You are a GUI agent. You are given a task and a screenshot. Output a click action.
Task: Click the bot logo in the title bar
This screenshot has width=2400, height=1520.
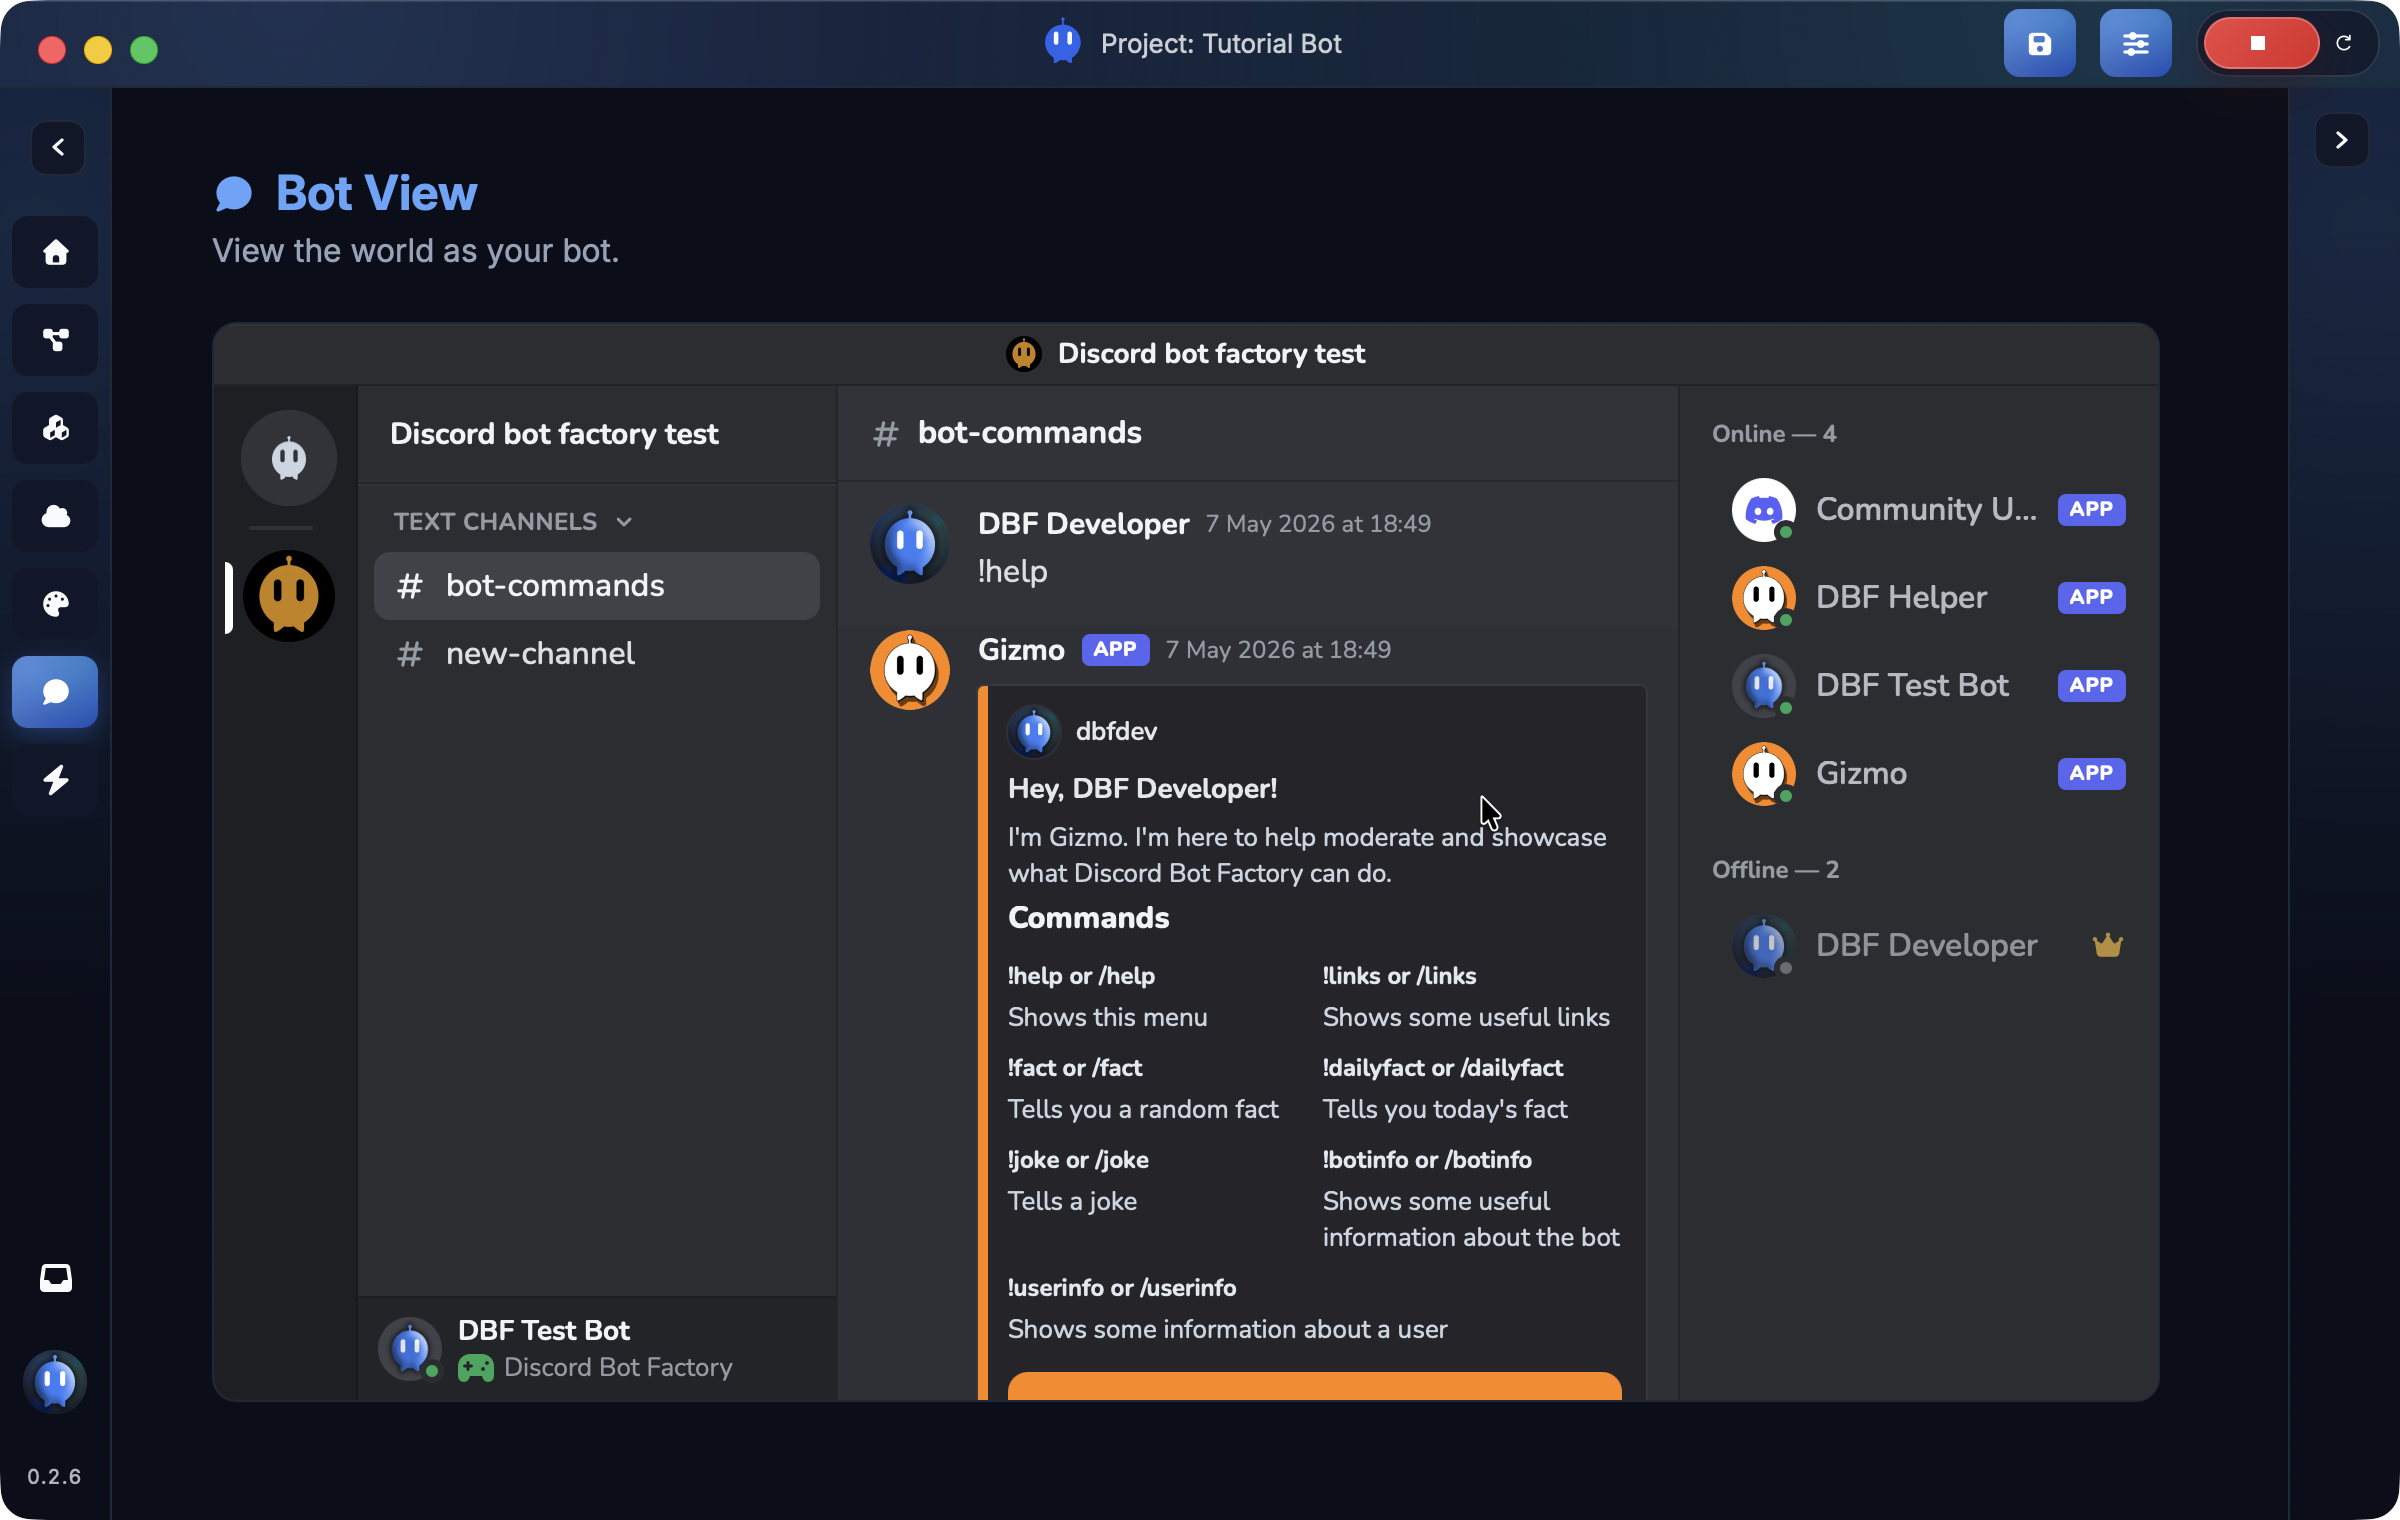(x=1062, y=42)
